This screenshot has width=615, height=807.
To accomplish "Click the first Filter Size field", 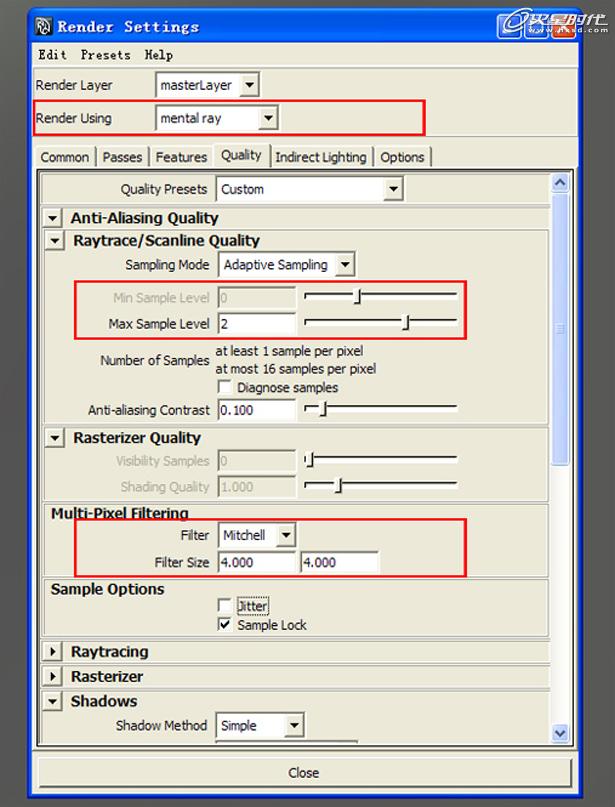I will coord(257,562).
